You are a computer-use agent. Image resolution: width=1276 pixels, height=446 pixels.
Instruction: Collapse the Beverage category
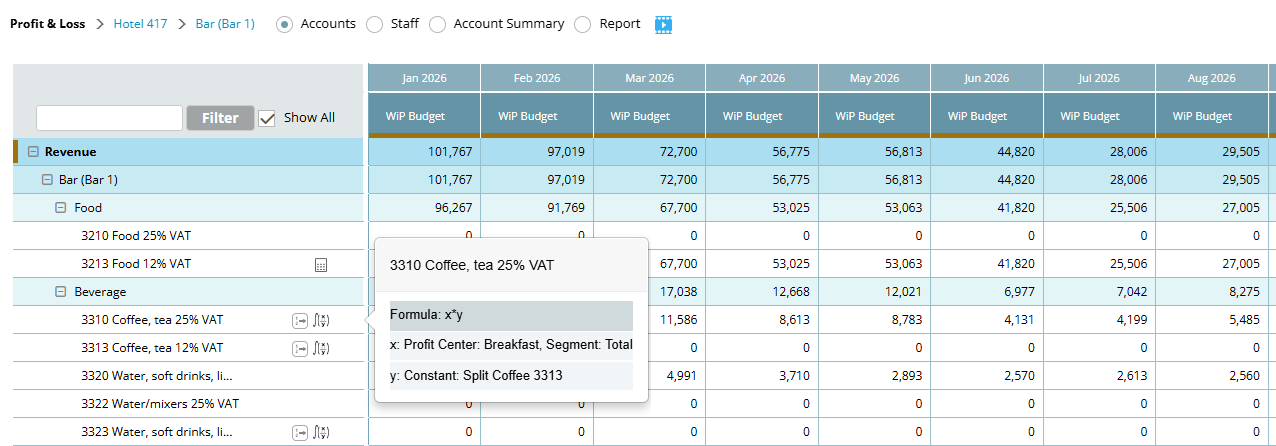click(61, 292)
